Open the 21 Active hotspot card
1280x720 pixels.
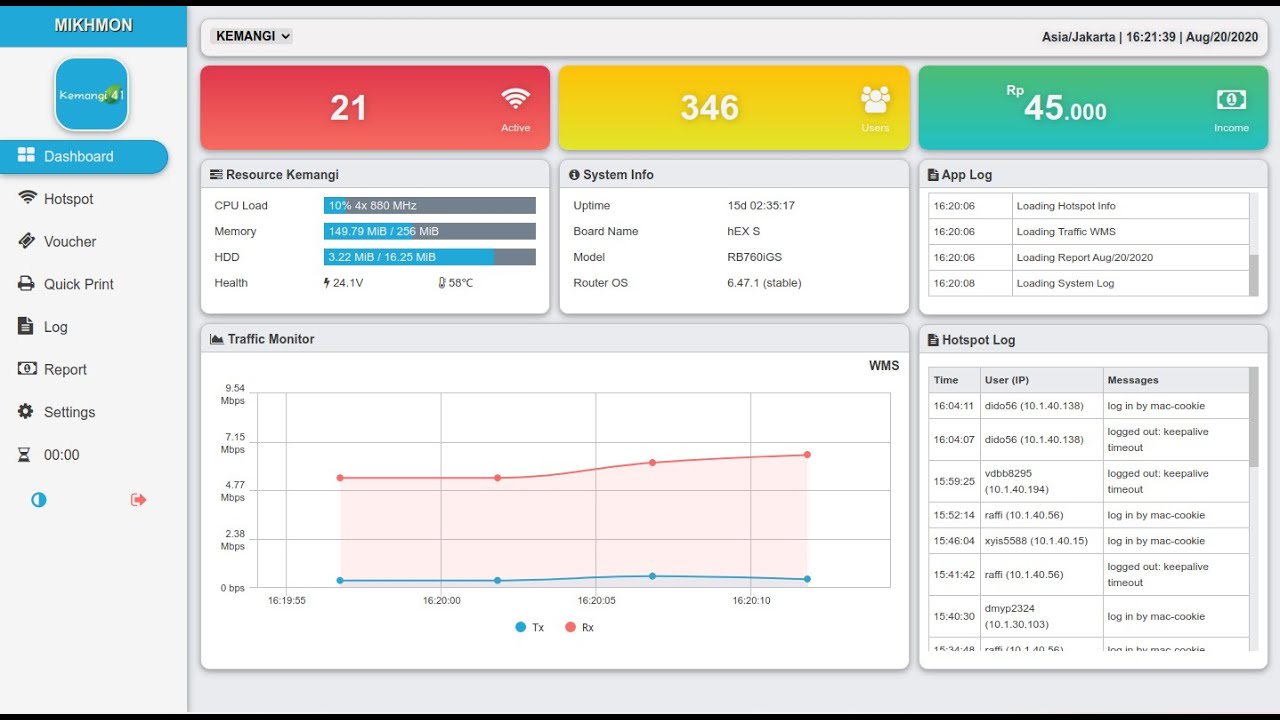(x=375, y=108)
